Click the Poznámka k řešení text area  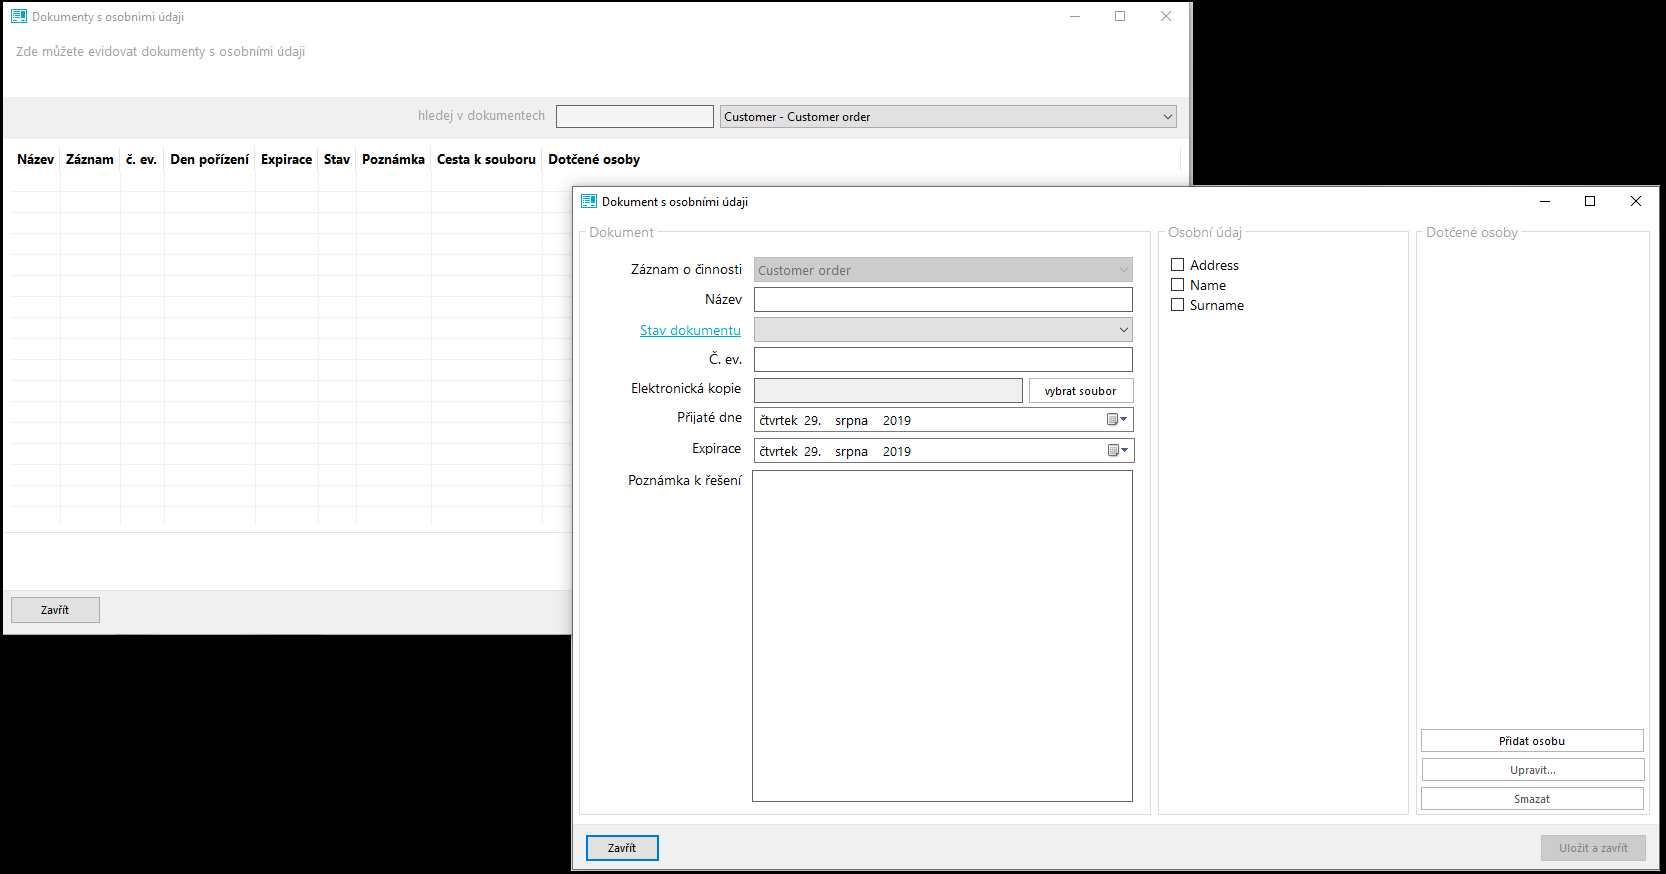tap(942, 636)
